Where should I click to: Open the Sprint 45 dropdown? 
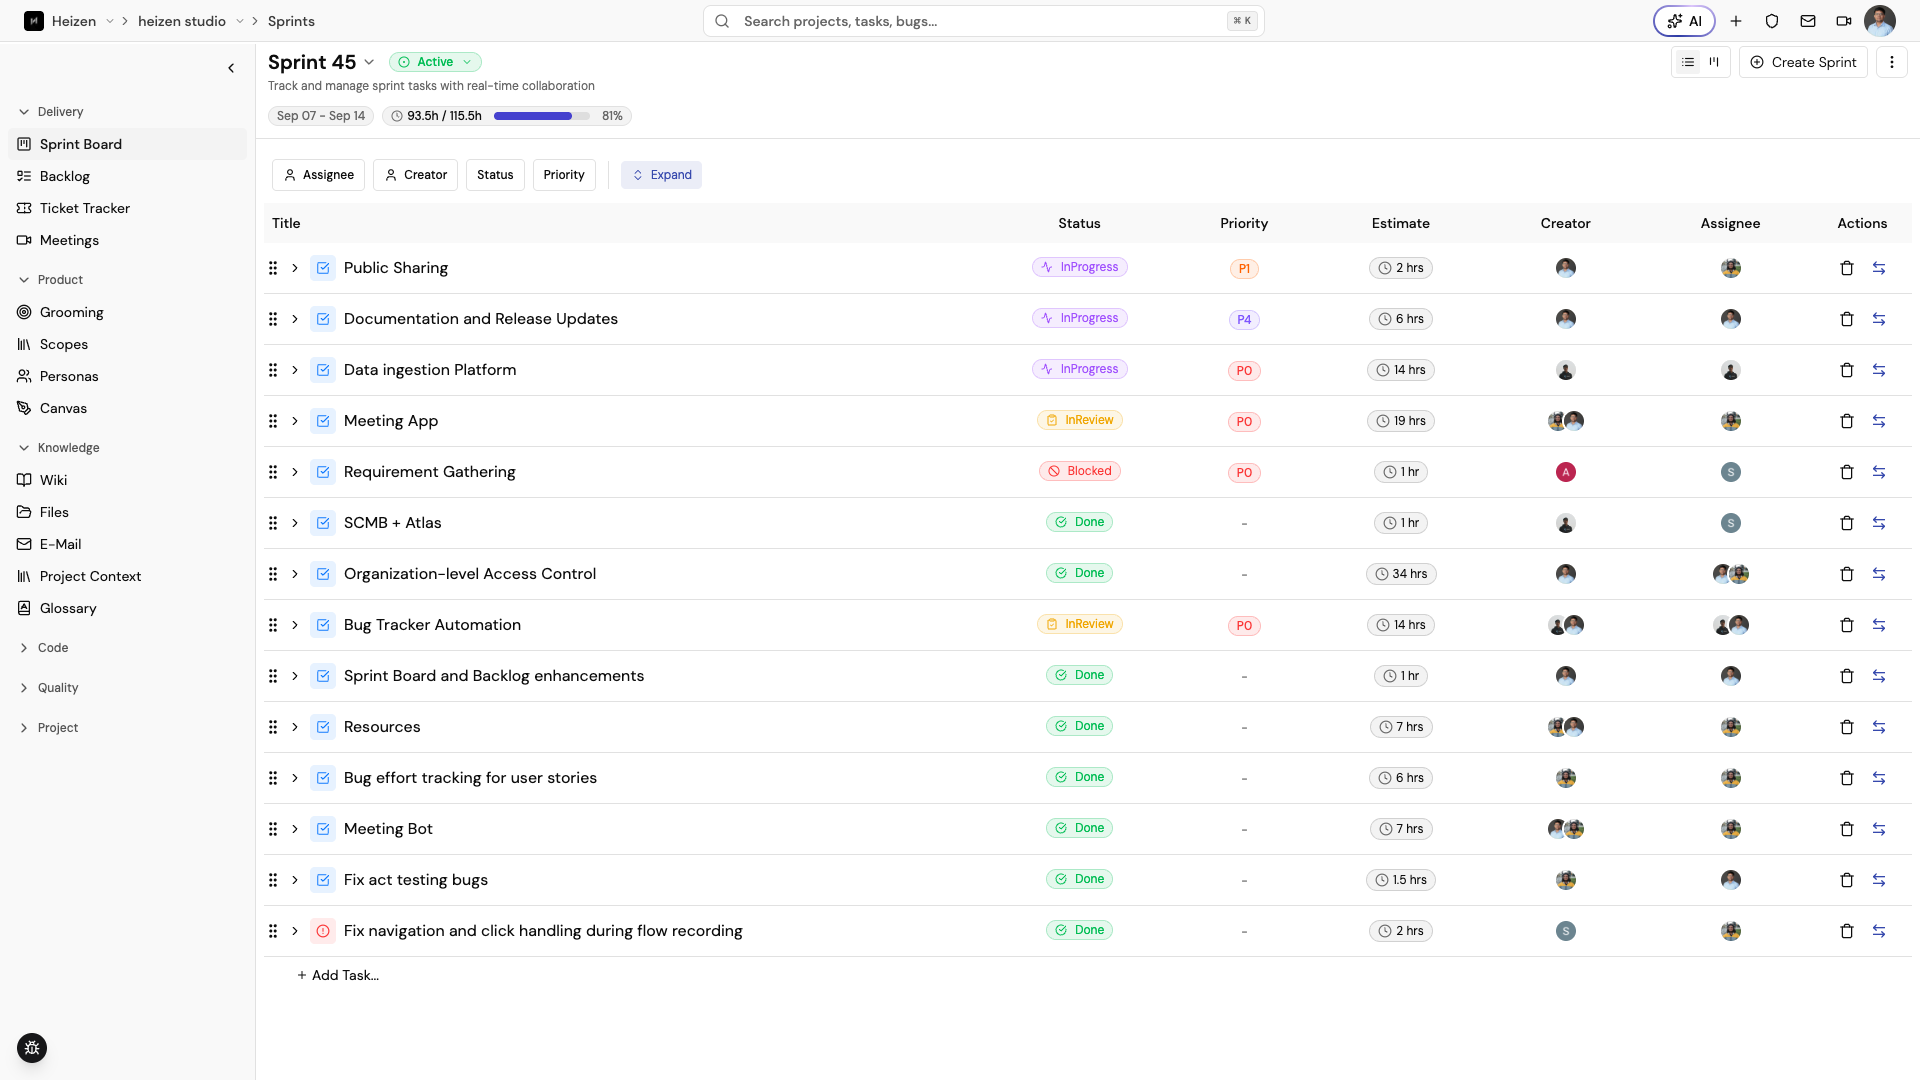pyautogui.click(x=369, y=62)
